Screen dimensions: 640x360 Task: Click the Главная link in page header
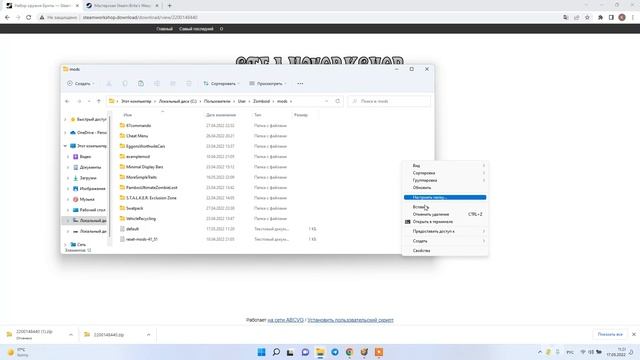(164, 29)
